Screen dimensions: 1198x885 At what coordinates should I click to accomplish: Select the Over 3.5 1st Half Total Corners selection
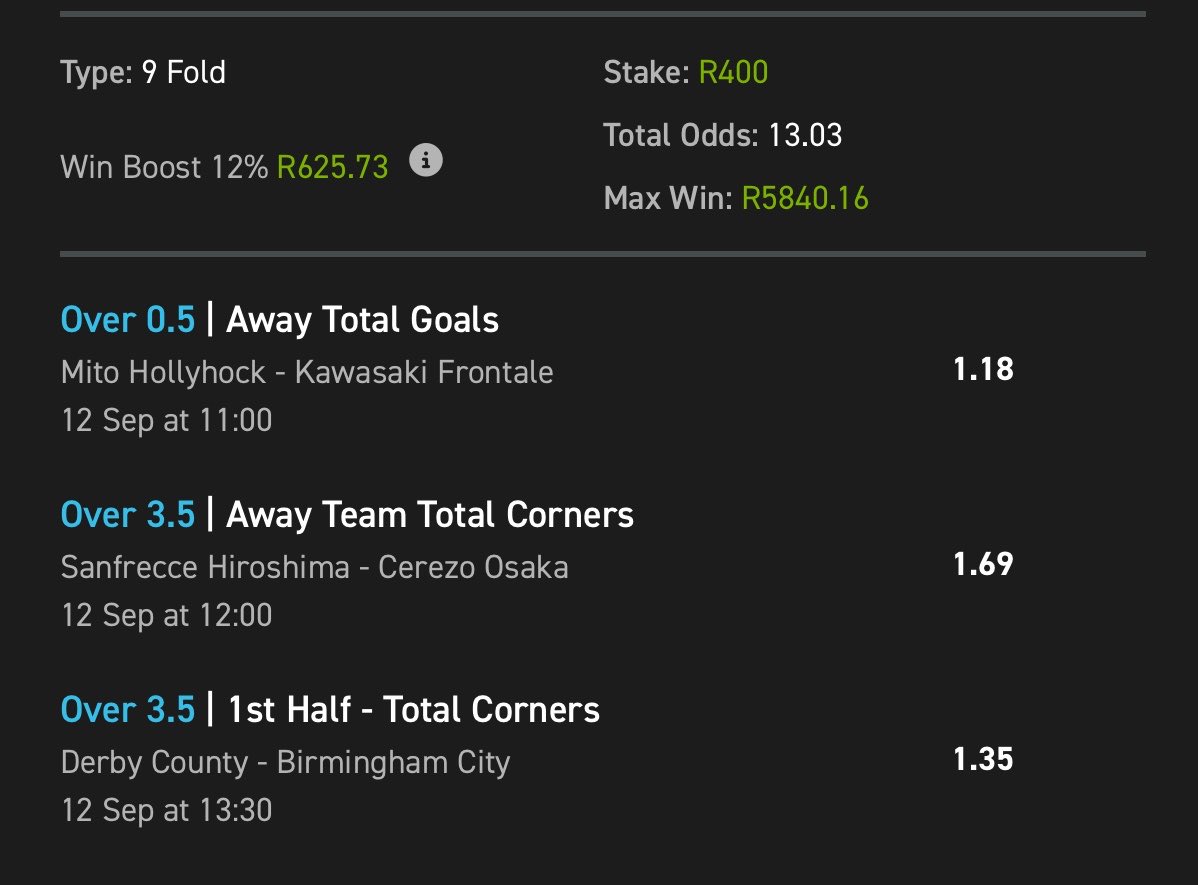(x=330, y=709)
